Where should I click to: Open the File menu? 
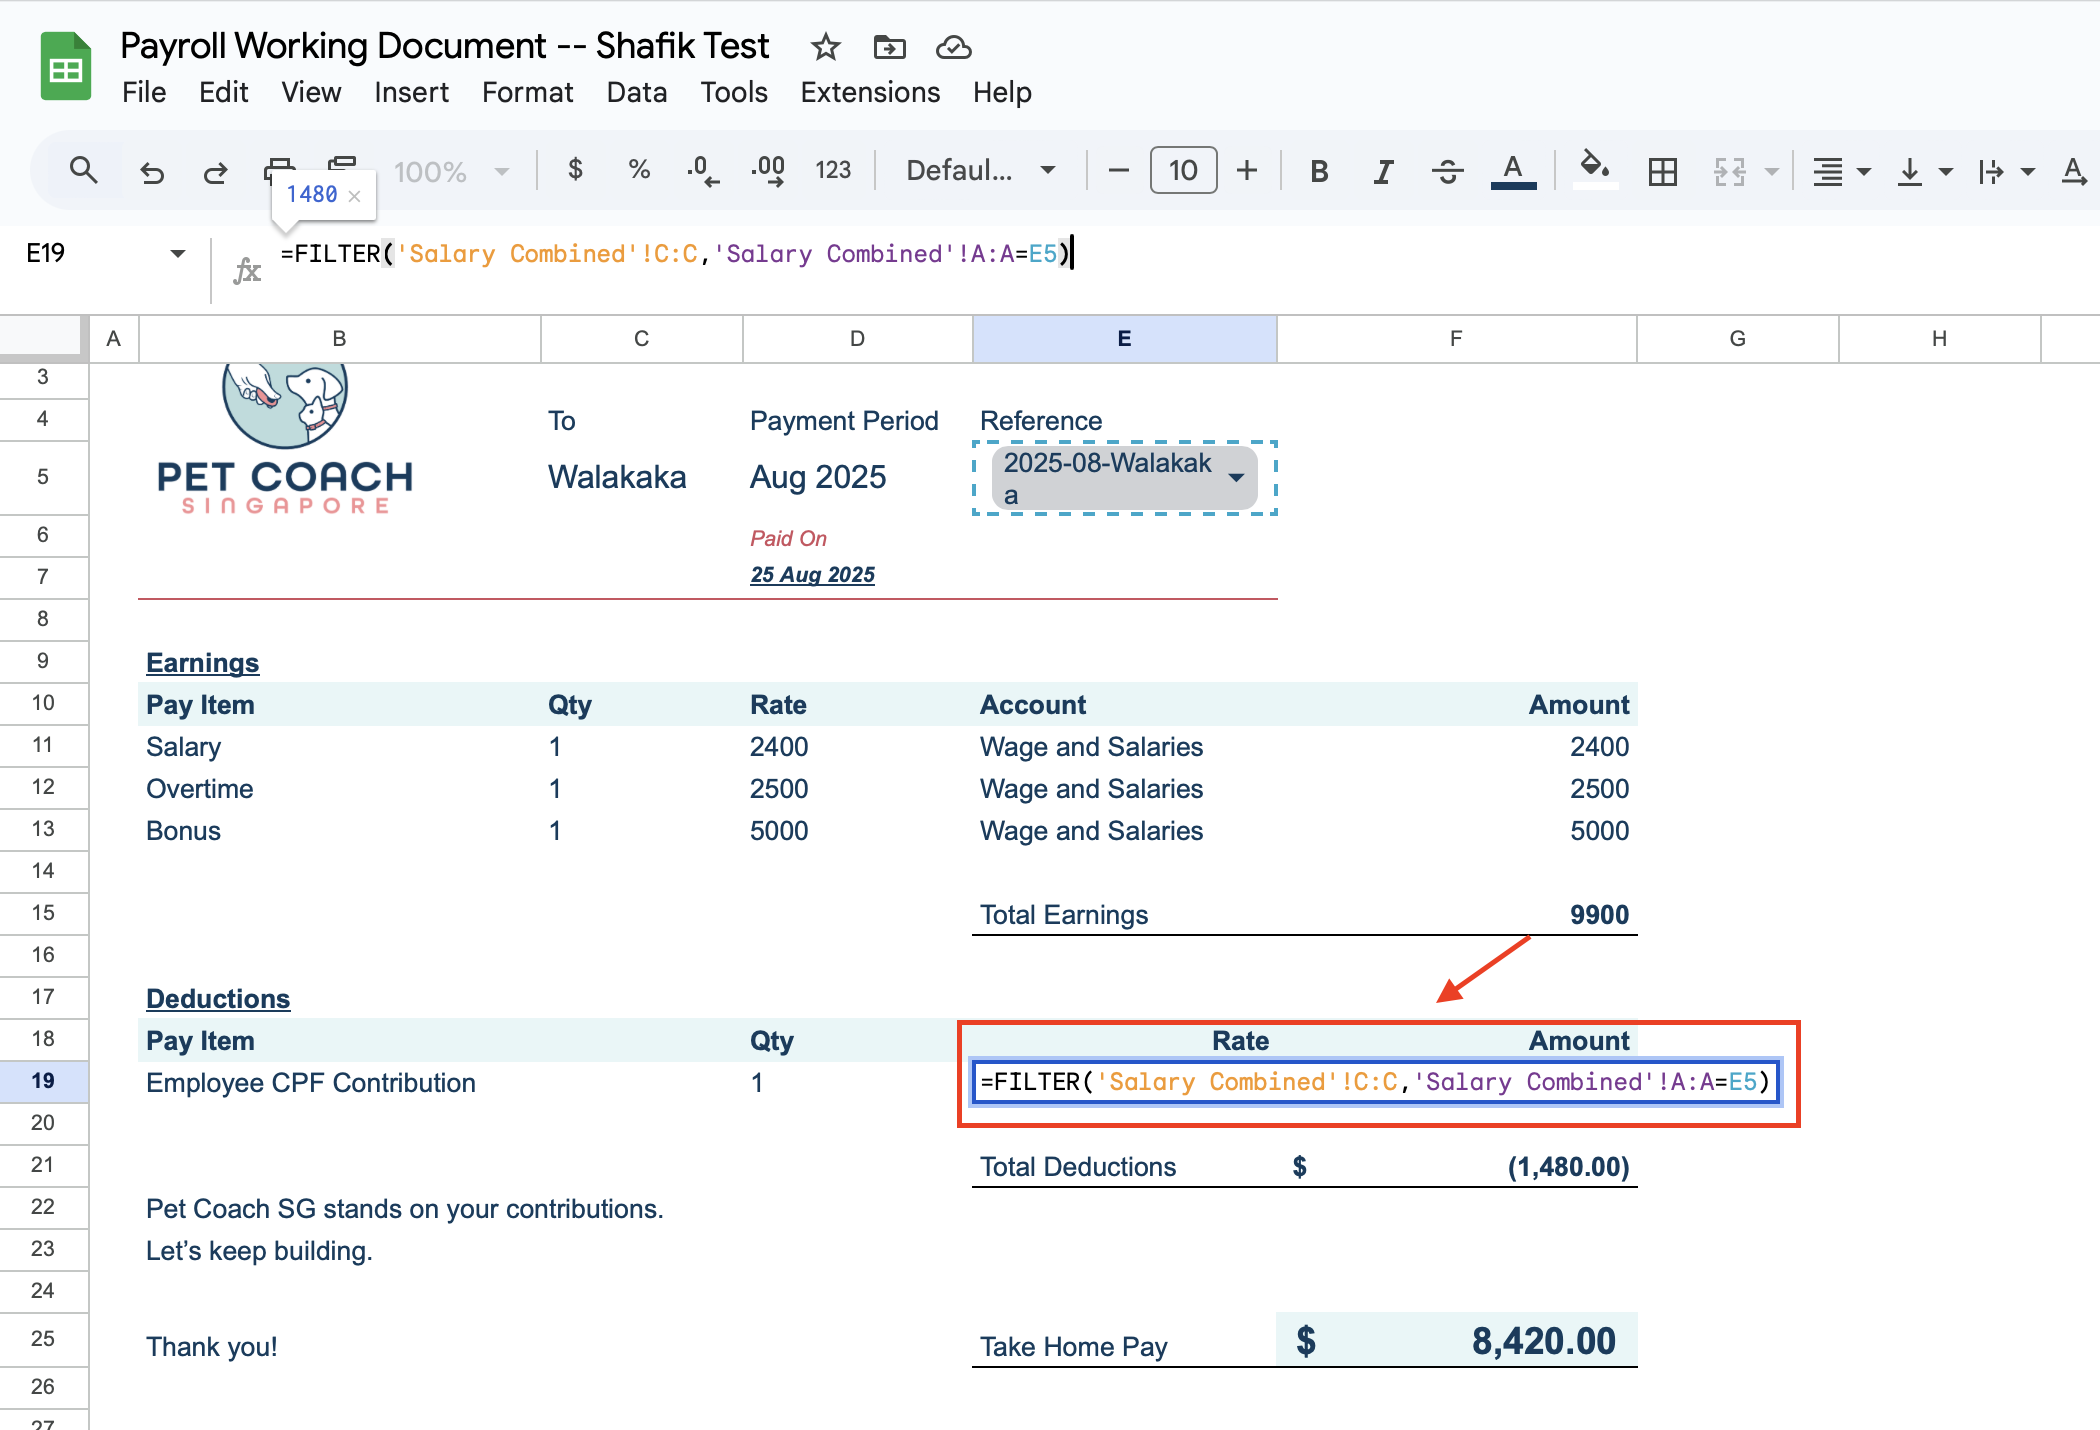point(144,92)
